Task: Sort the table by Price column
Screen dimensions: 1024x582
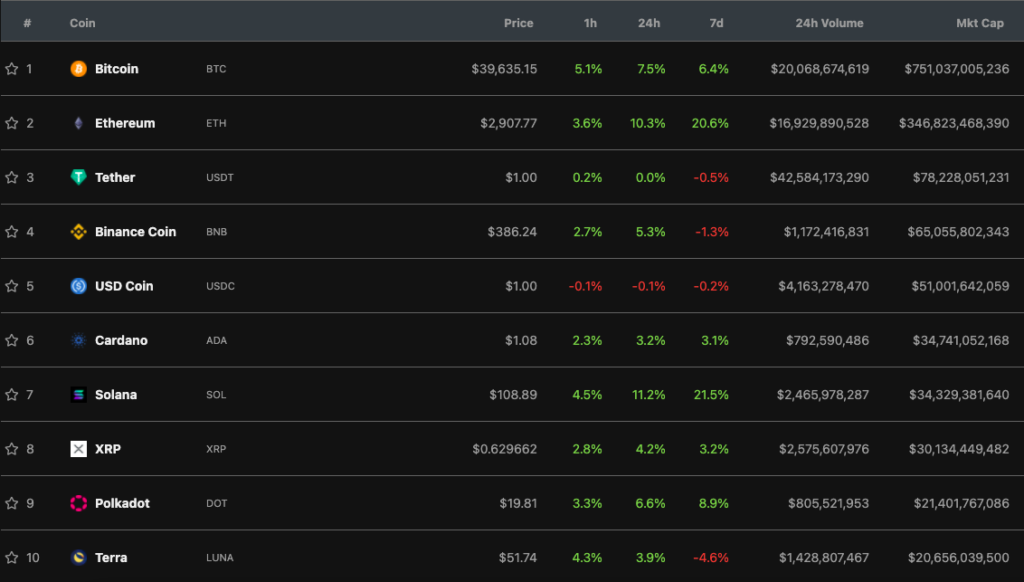Action: point(518,23)
